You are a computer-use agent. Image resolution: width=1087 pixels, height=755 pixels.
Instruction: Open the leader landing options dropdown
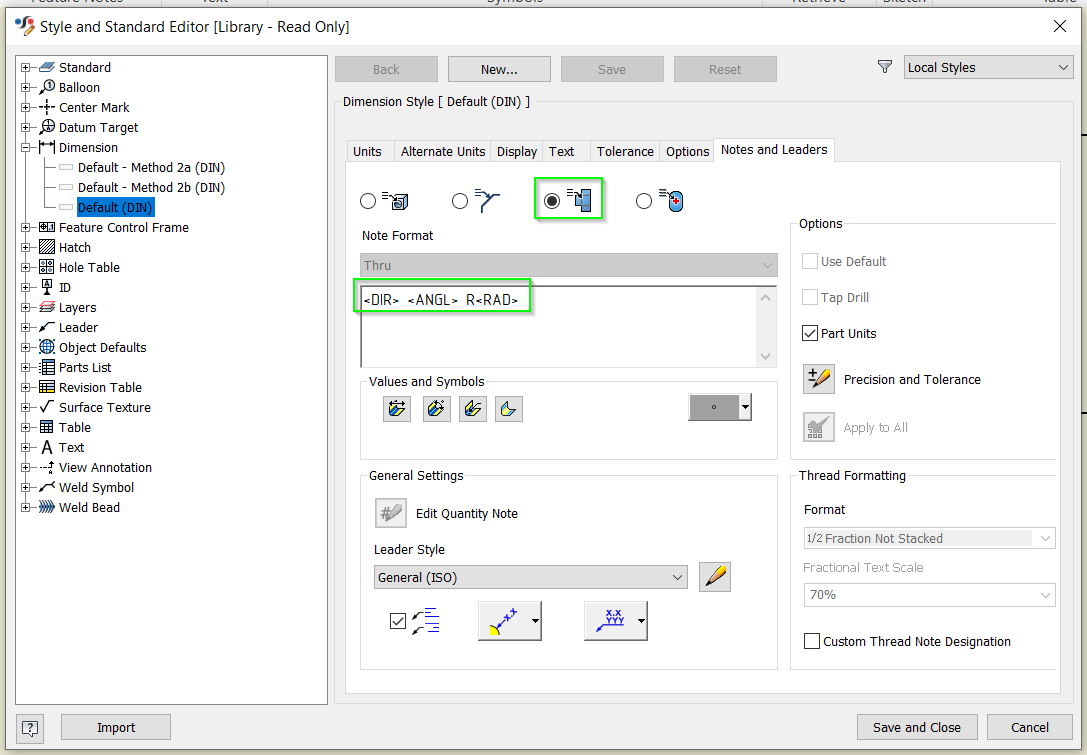point(535,621)
